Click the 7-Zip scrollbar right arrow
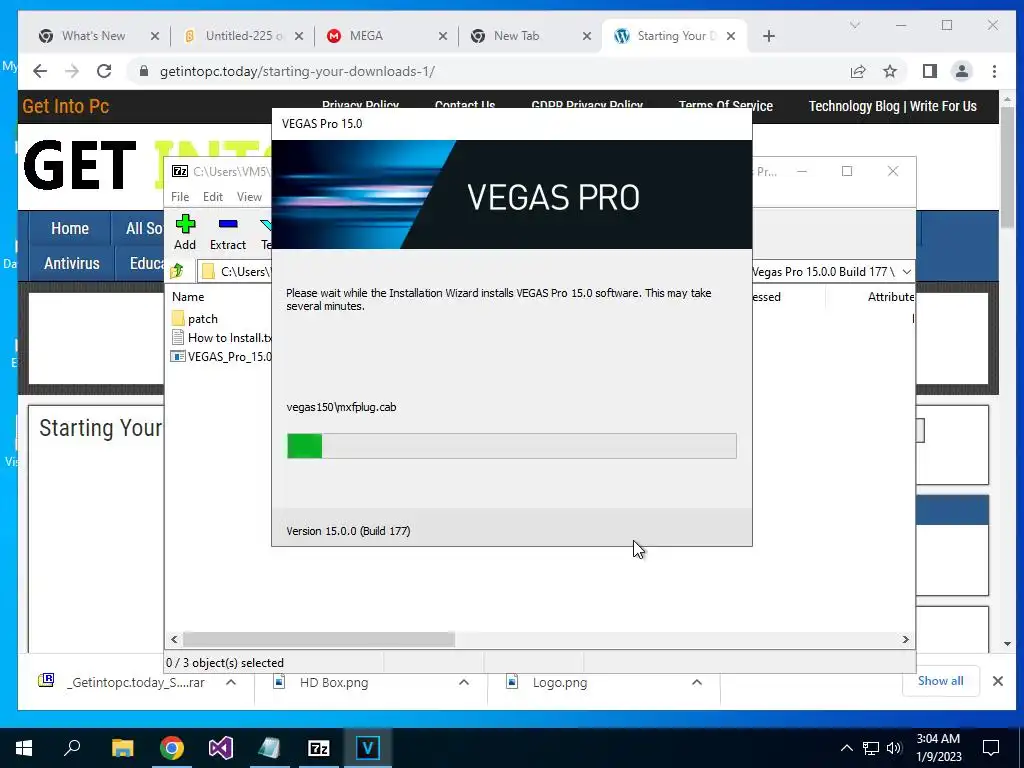This screenshot has width=1024, height=768. coord(905,639)
